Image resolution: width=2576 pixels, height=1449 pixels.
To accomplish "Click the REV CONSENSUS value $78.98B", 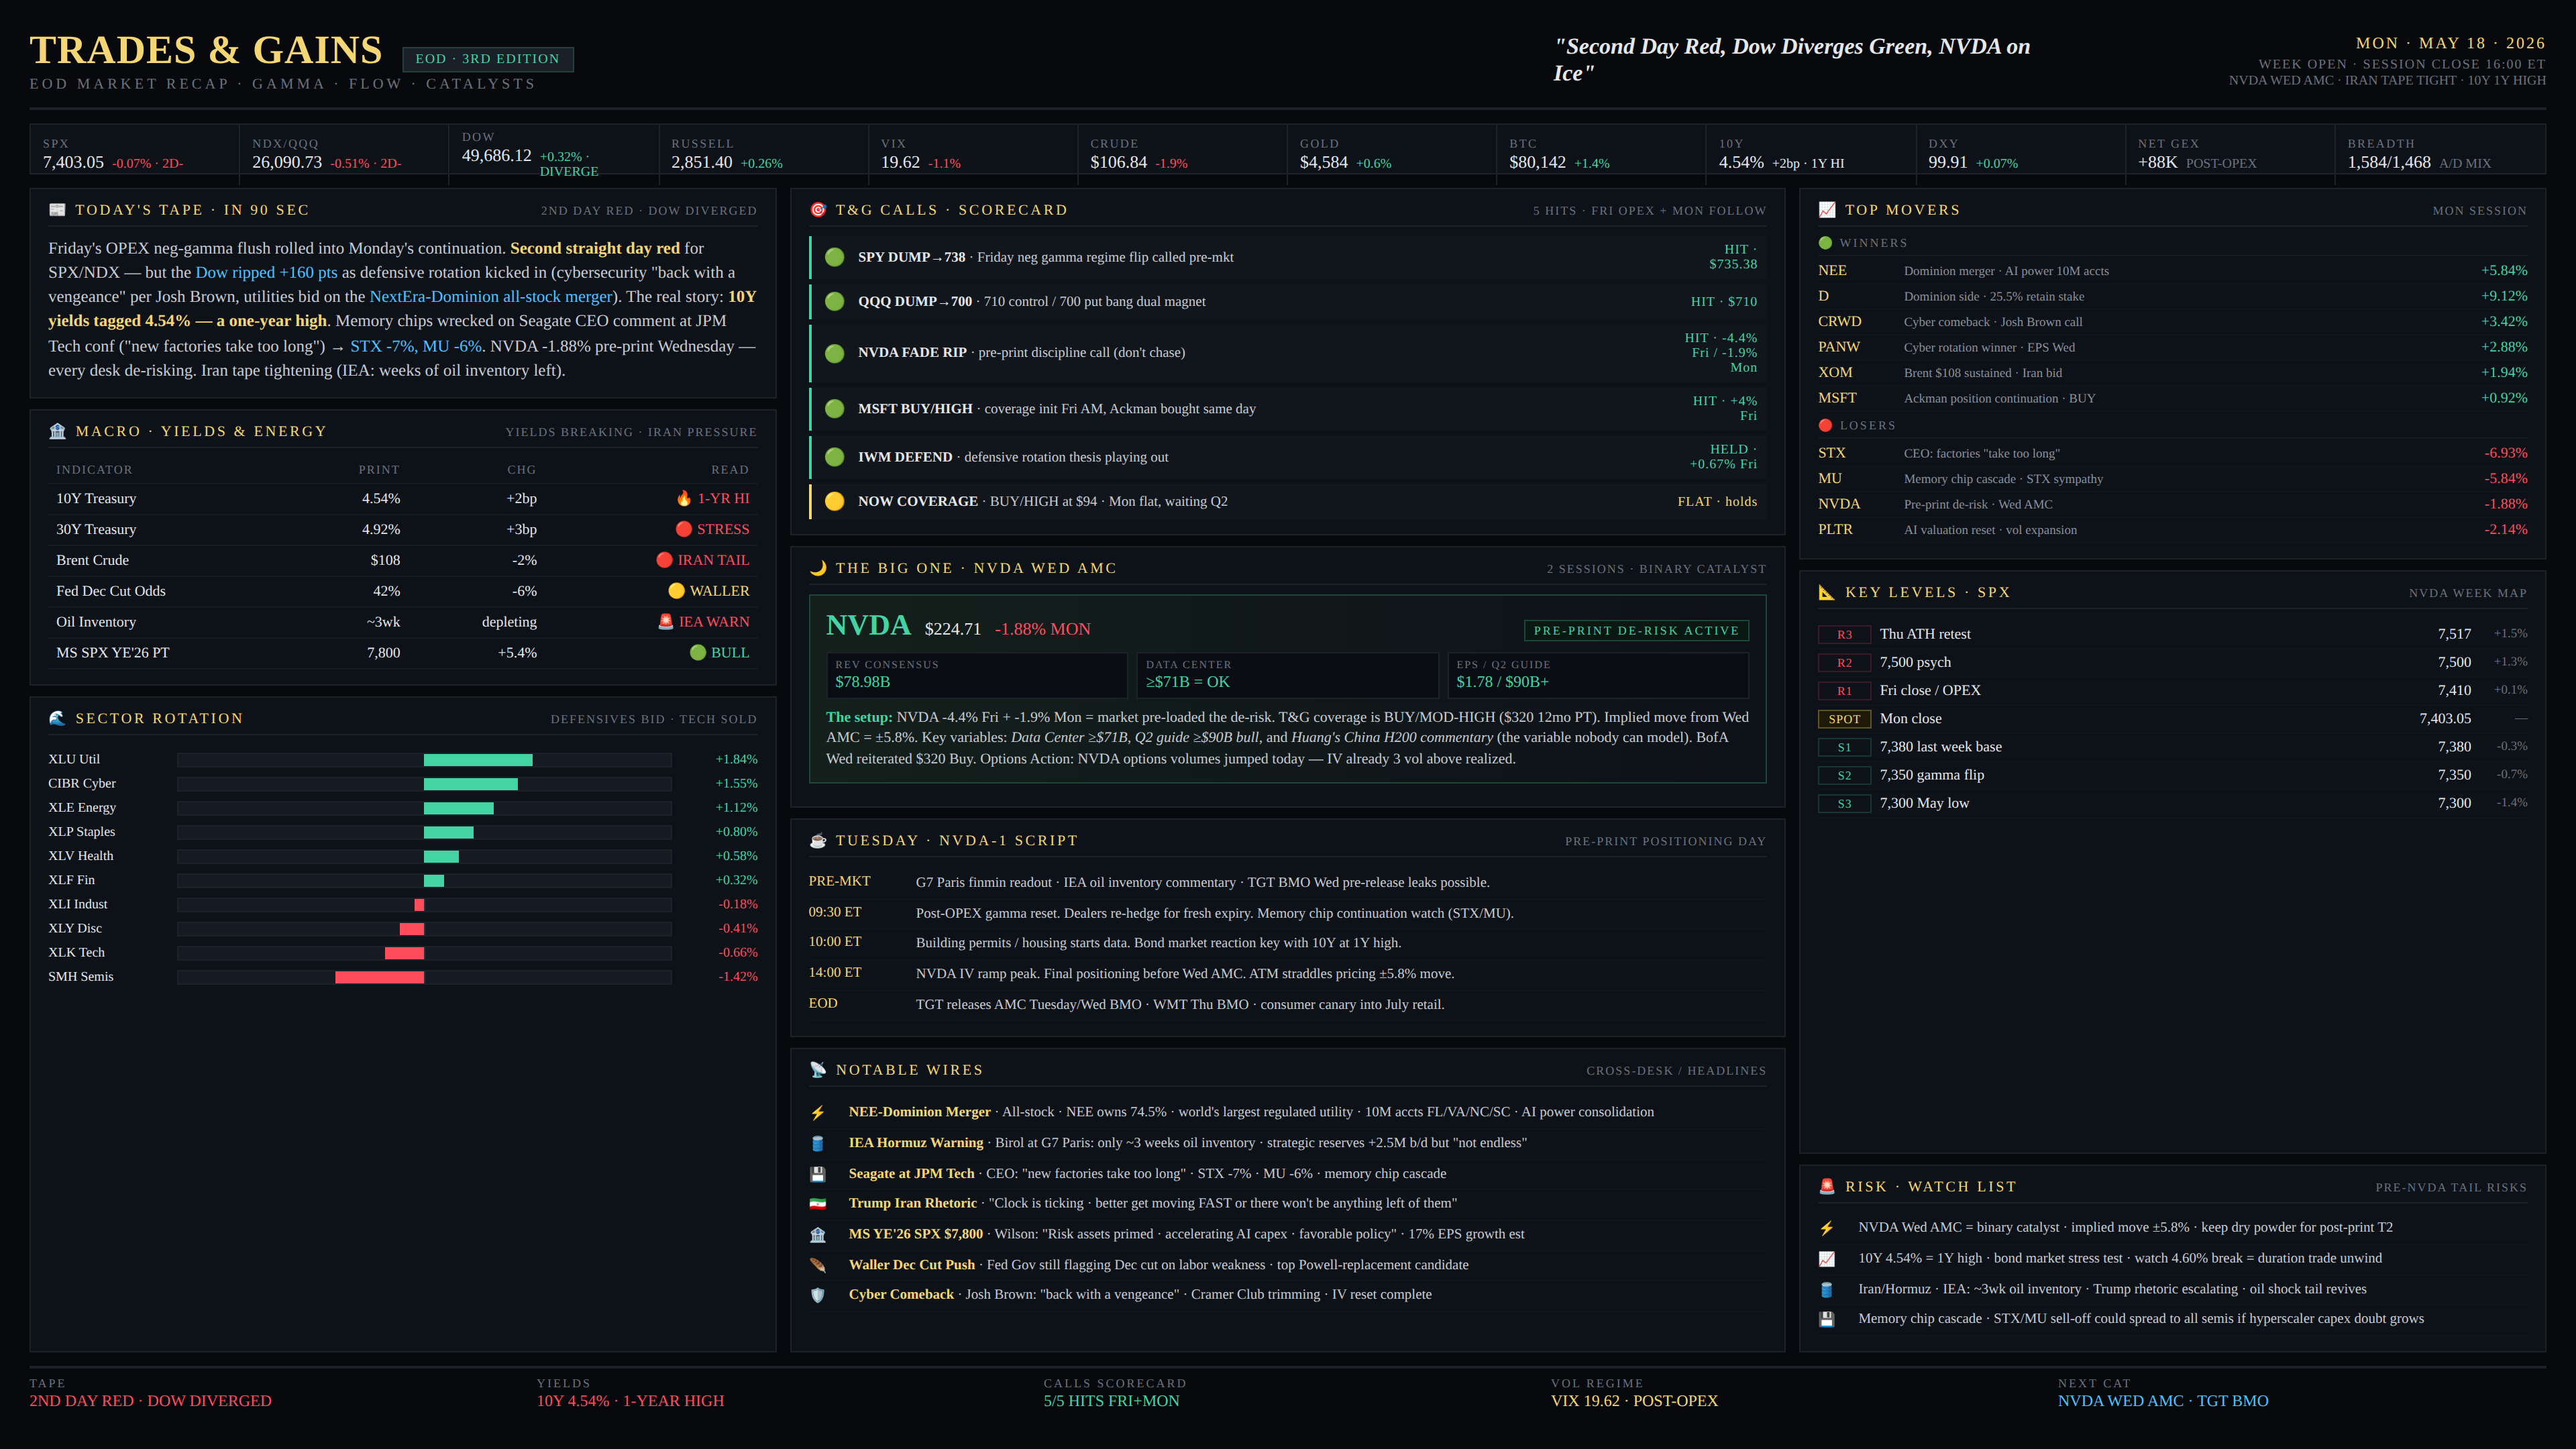I will pos(862,682).
